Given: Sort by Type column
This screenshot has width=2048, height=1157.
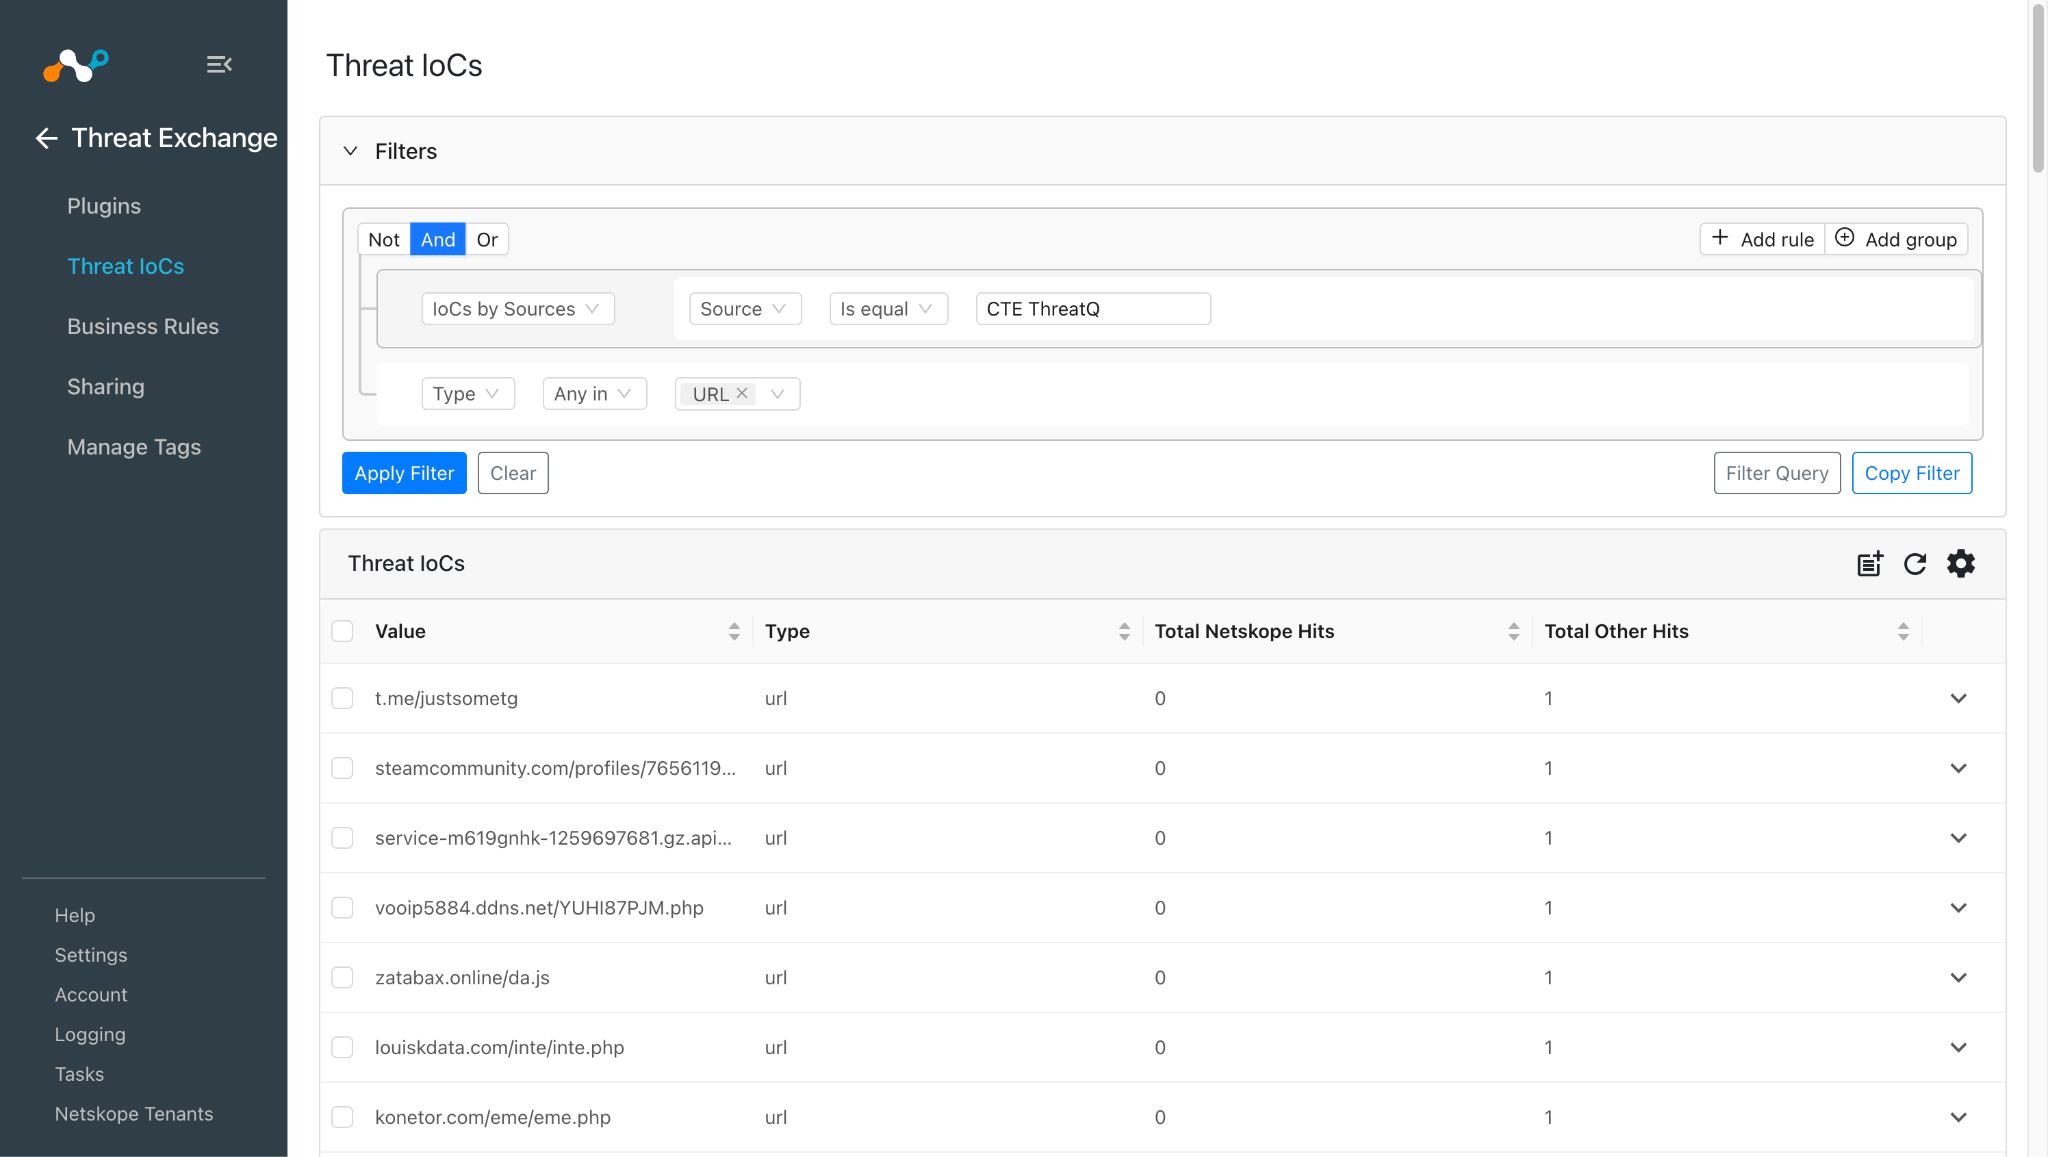Looking at the screenshot, I should pos(1124,631).
